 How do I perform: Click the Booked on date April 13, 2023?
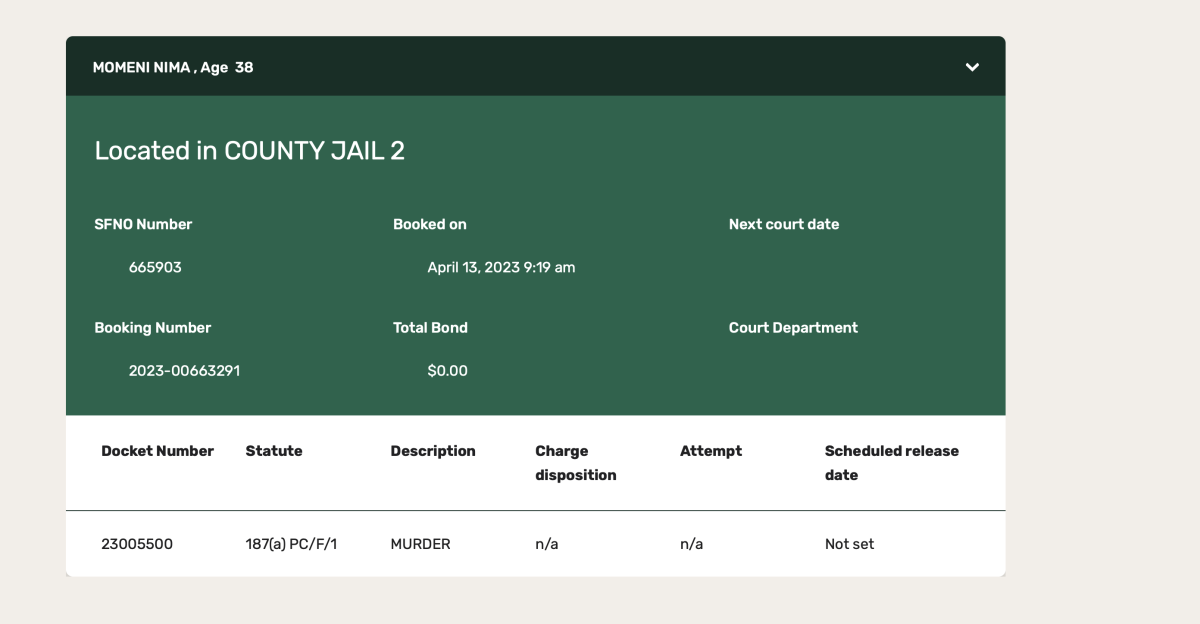tap(500, 267)
